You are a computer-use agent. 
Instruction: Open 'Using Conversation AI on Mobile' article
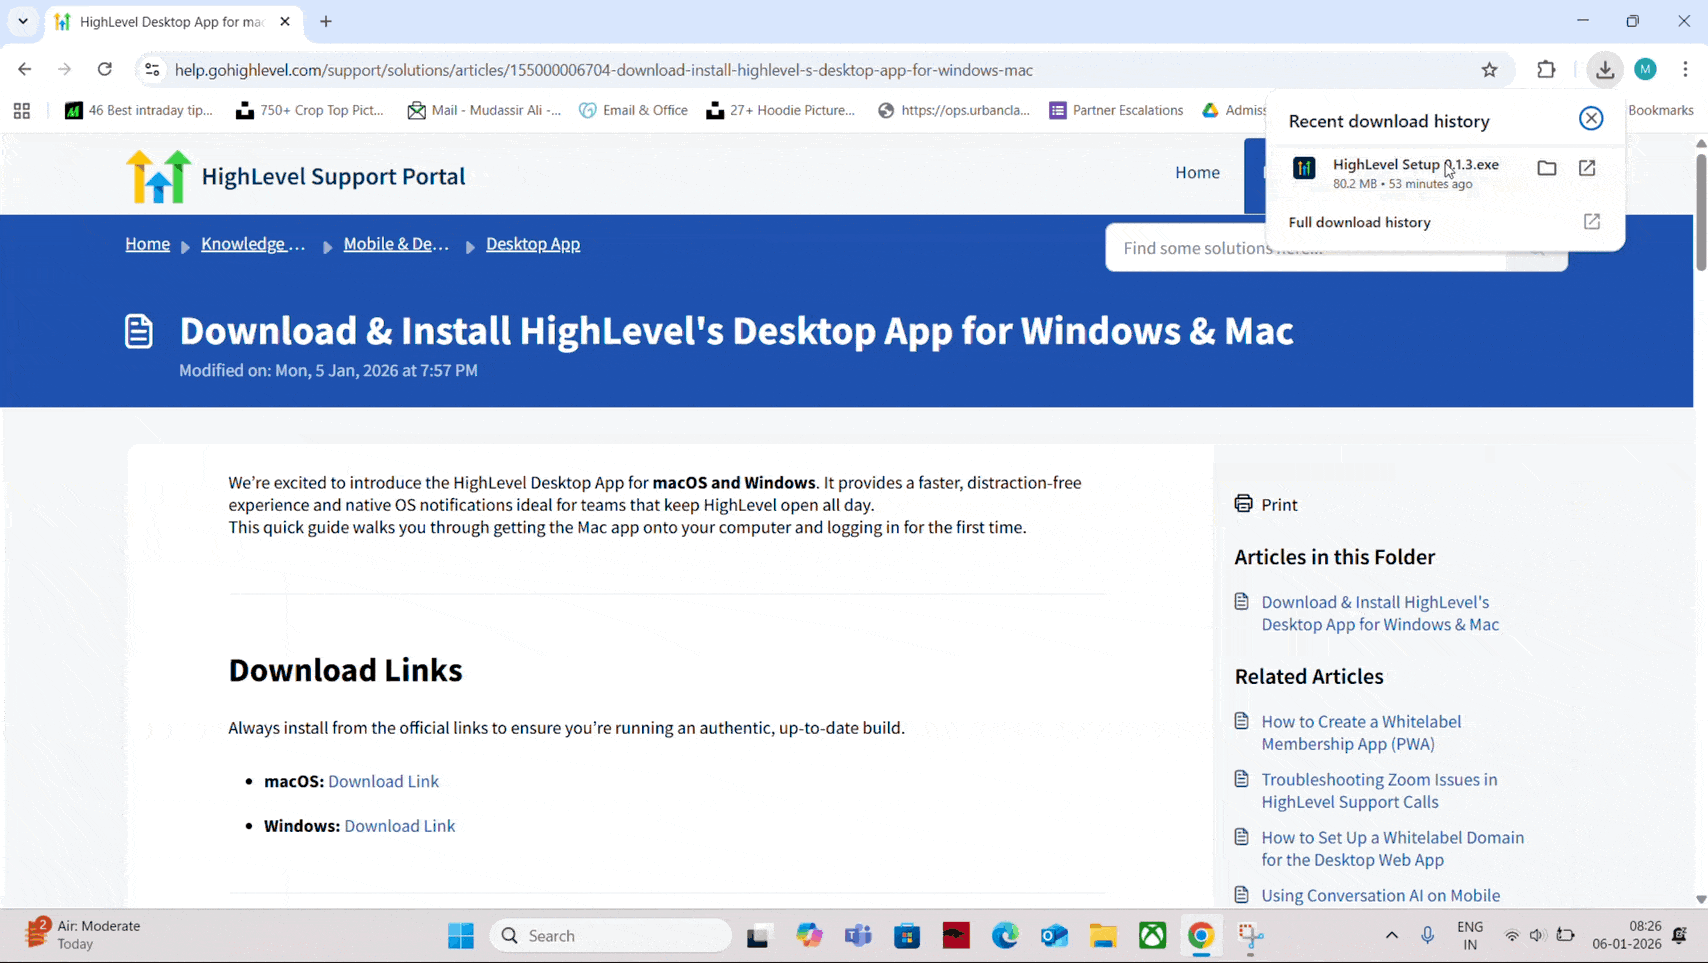1380,896
